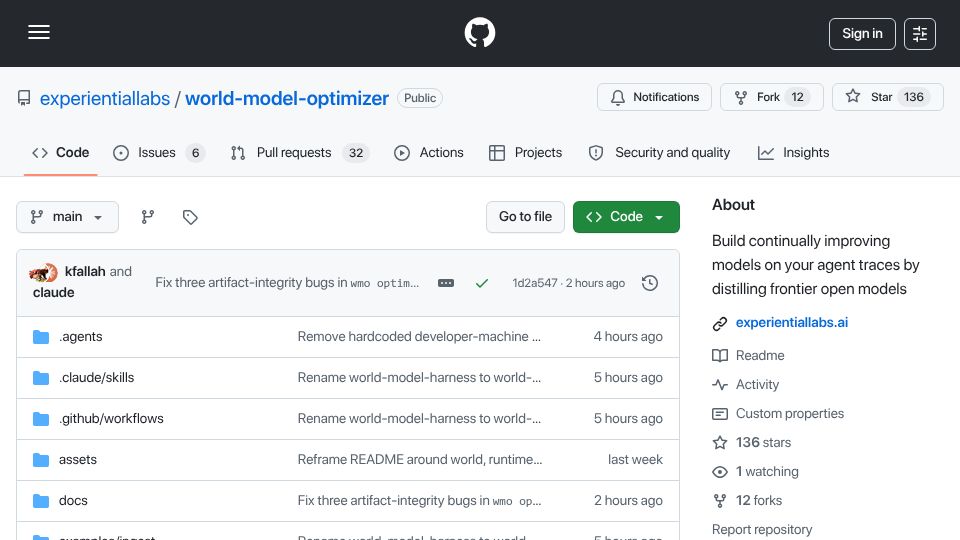This screenshot has width=960, height=540.
Task: Open the Insights tab
Action: 793,152
